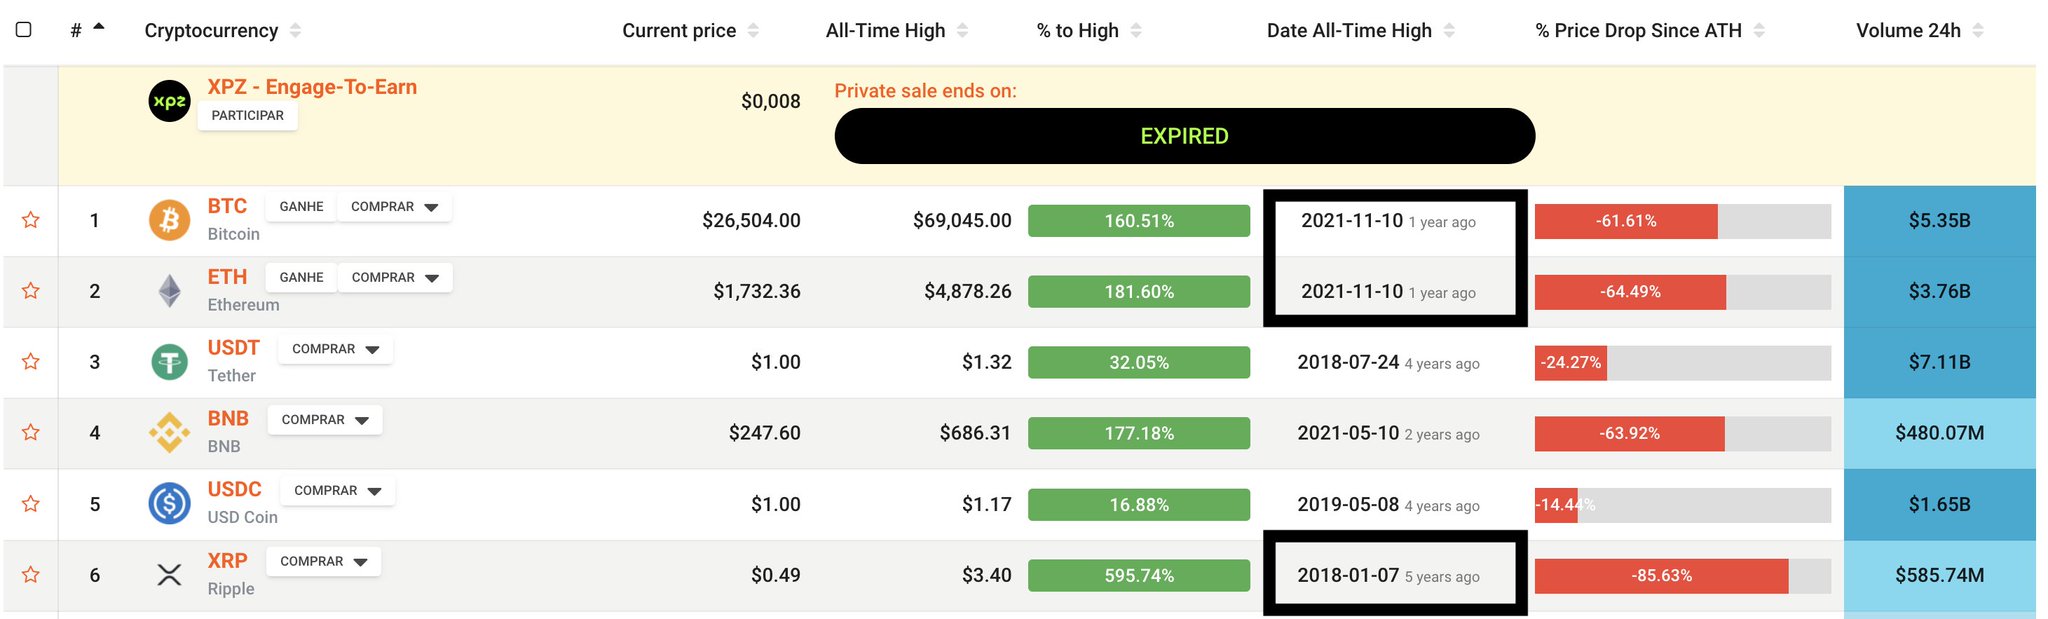Open COMPRAR dropdown for BTC
The width and height of the screenshot is (2048, 619).
[394, 207]
